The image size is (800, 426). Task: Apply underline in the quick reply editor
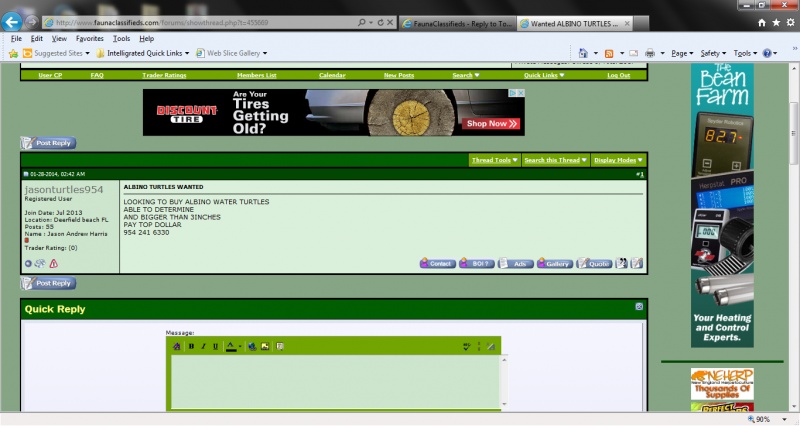215,346
